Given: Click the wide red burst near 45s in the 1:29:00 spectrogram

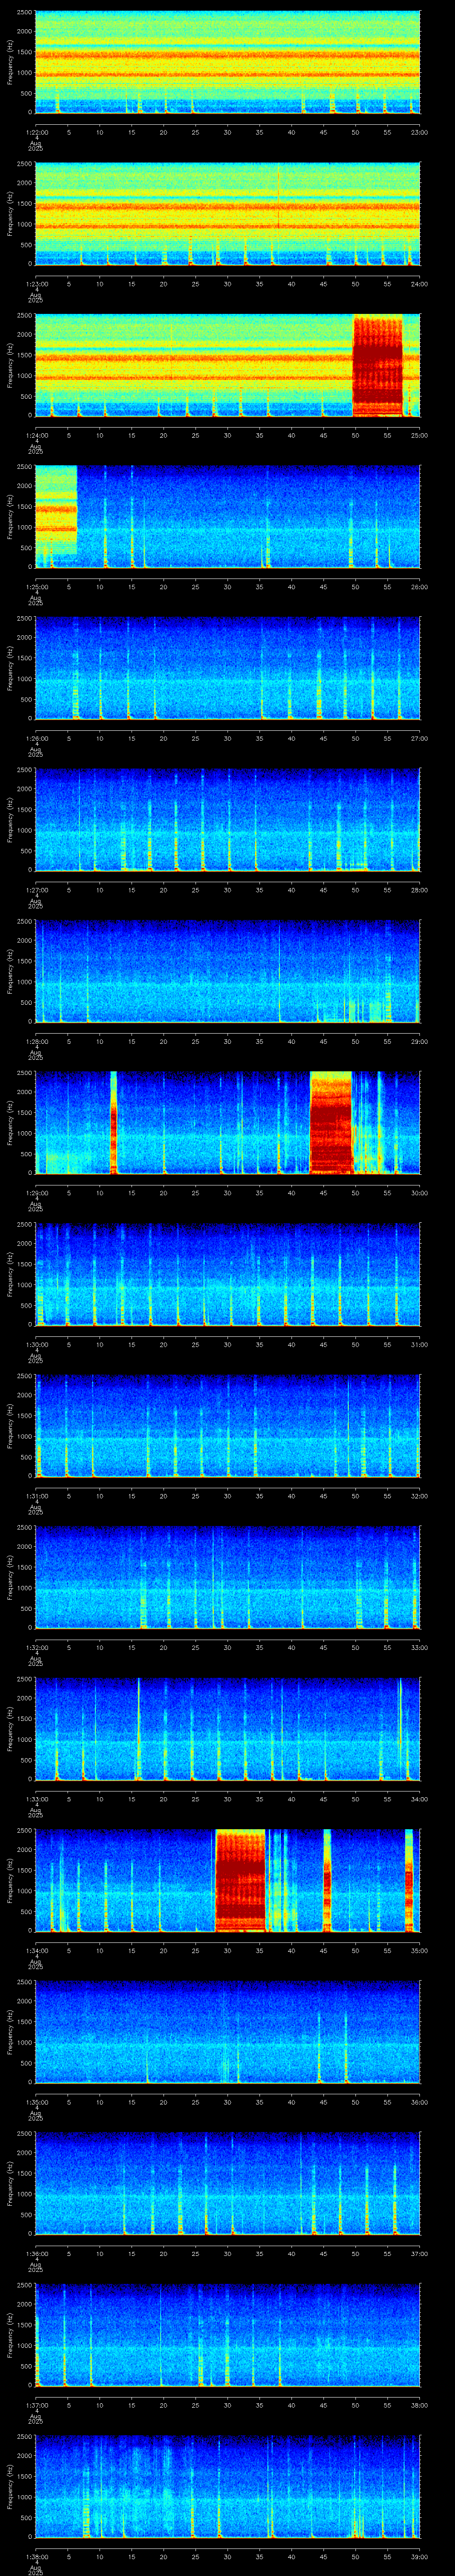Looking at the screenshot, I should [331, 1122].
